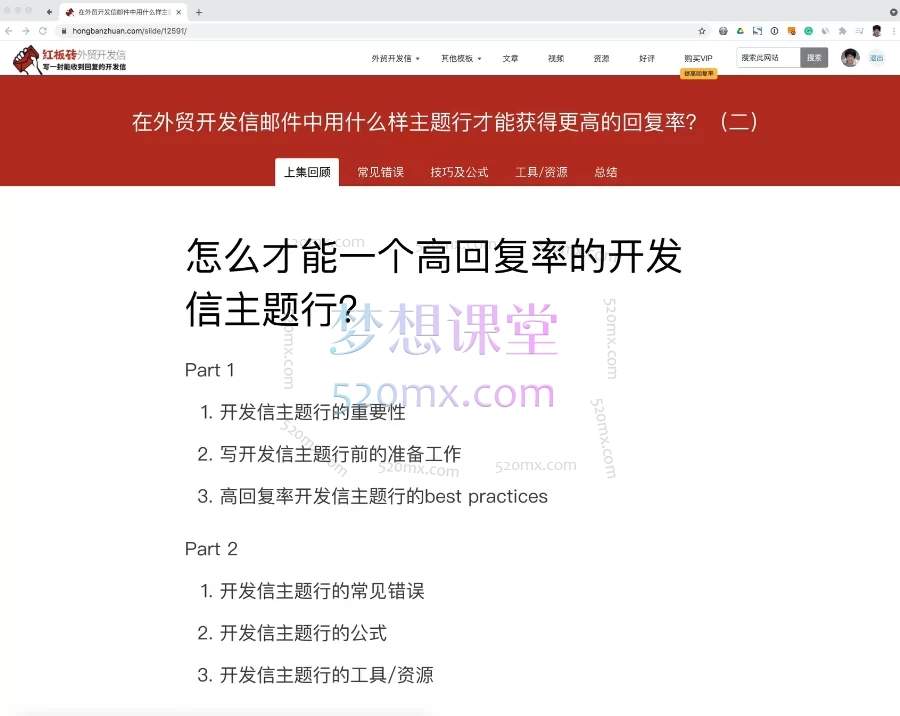Click the circled info extension icon
This screenshot has width=900, height=716.
[x=776, y=31]
